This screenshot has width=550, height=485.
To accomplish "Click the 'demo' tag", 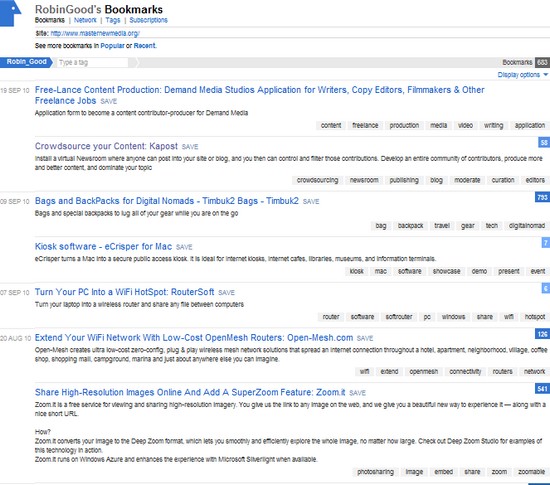I will point(479,271).
